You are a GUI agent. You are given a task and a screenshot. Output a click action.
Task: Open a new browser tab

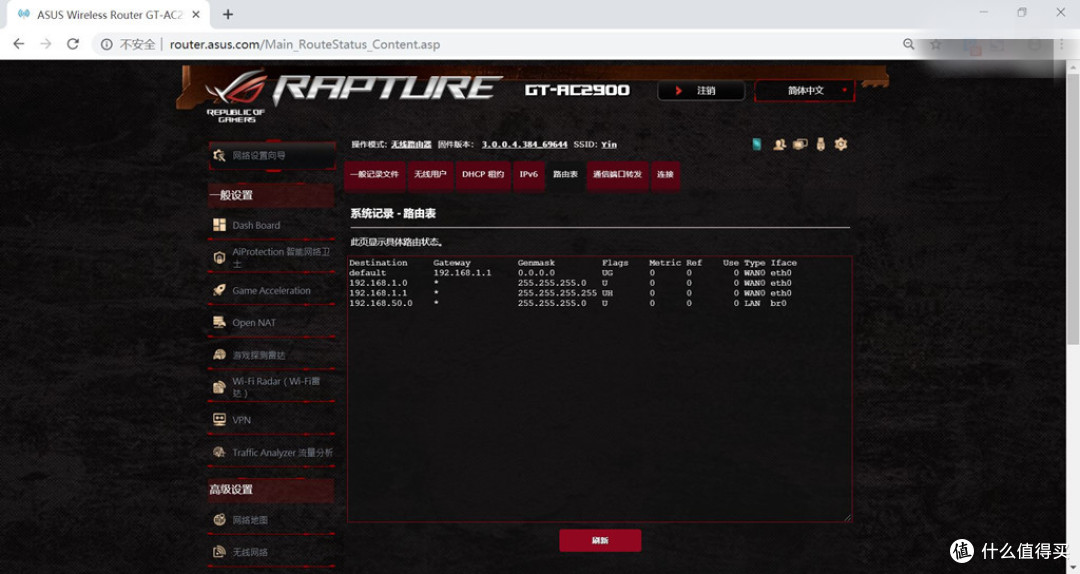(x=228, y=14)
